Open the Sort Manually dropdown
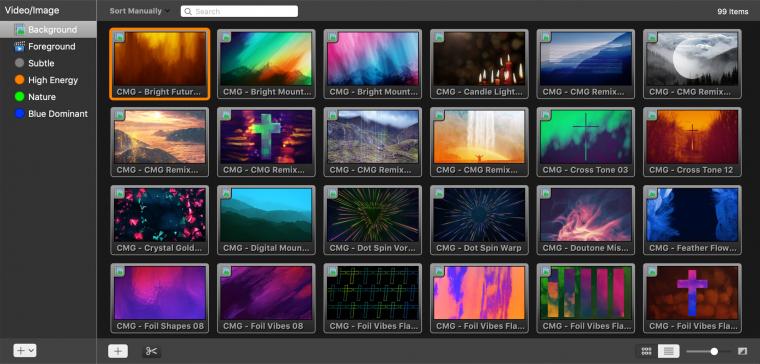 [x=140, y=11]
